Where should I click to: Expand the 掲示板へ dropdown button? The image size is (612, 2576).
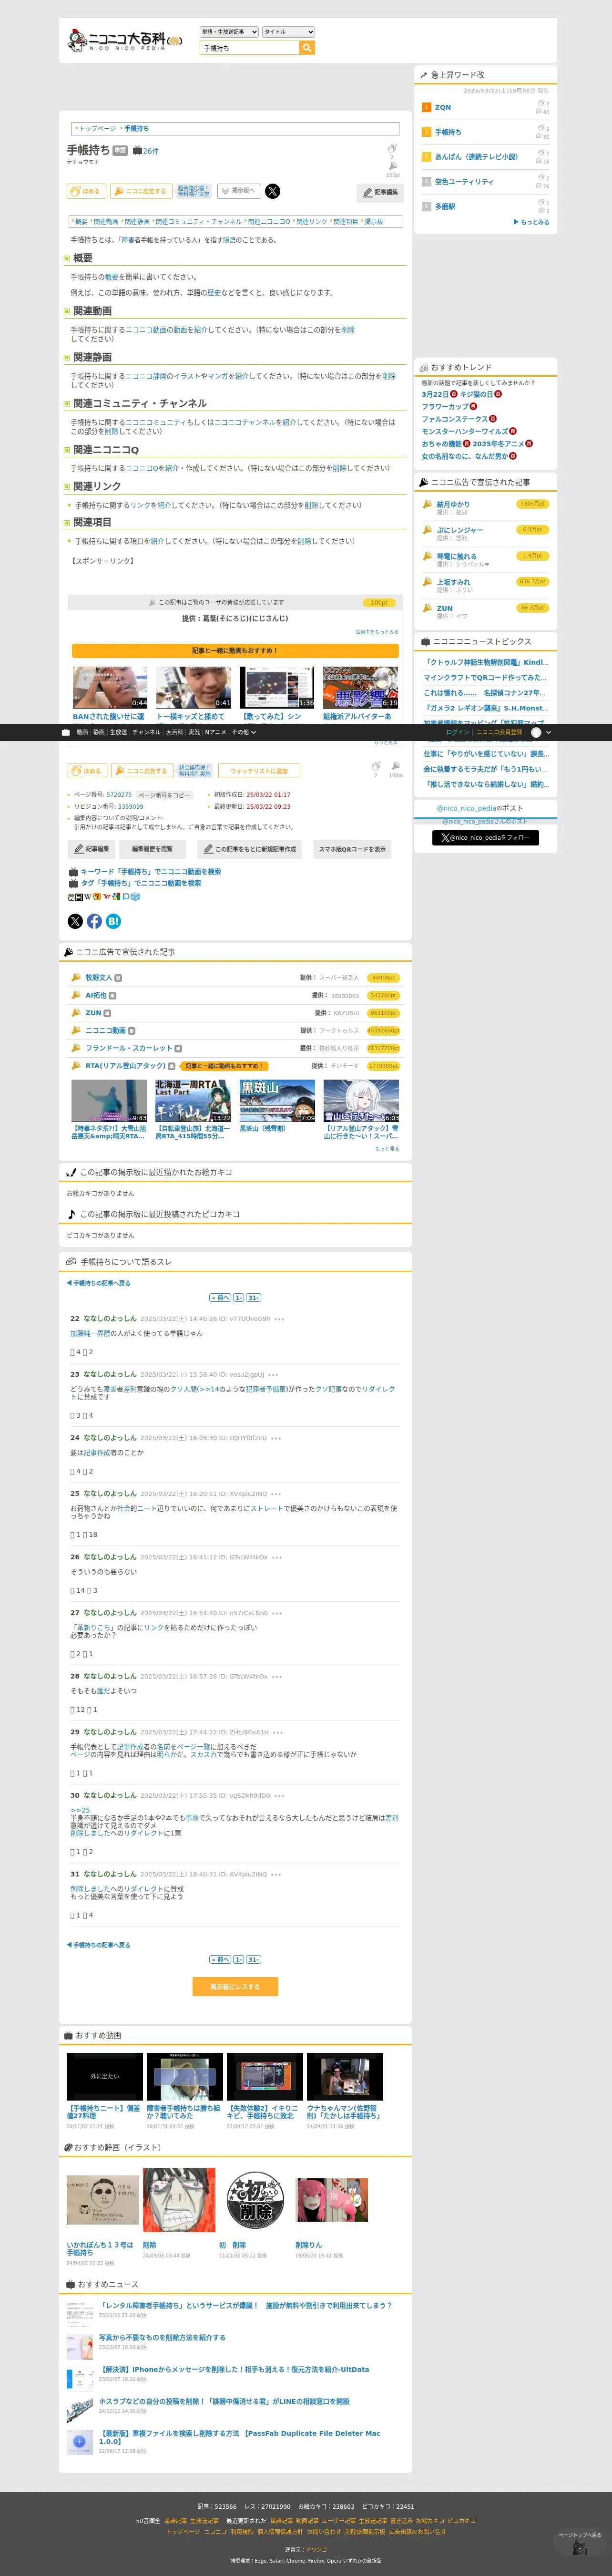click(239, 191)
